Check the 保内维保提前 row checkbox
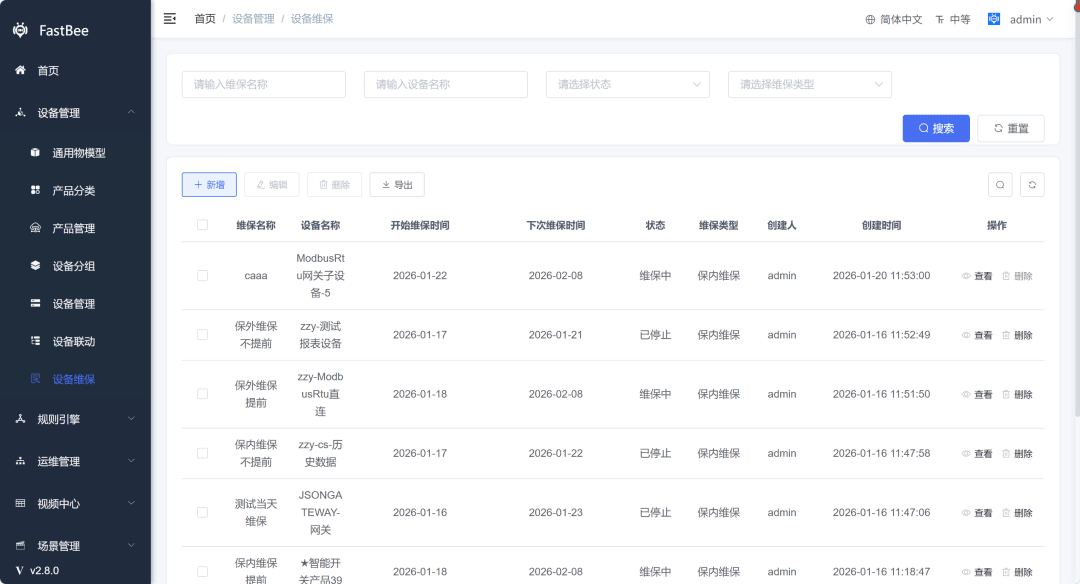 [202, 572]
